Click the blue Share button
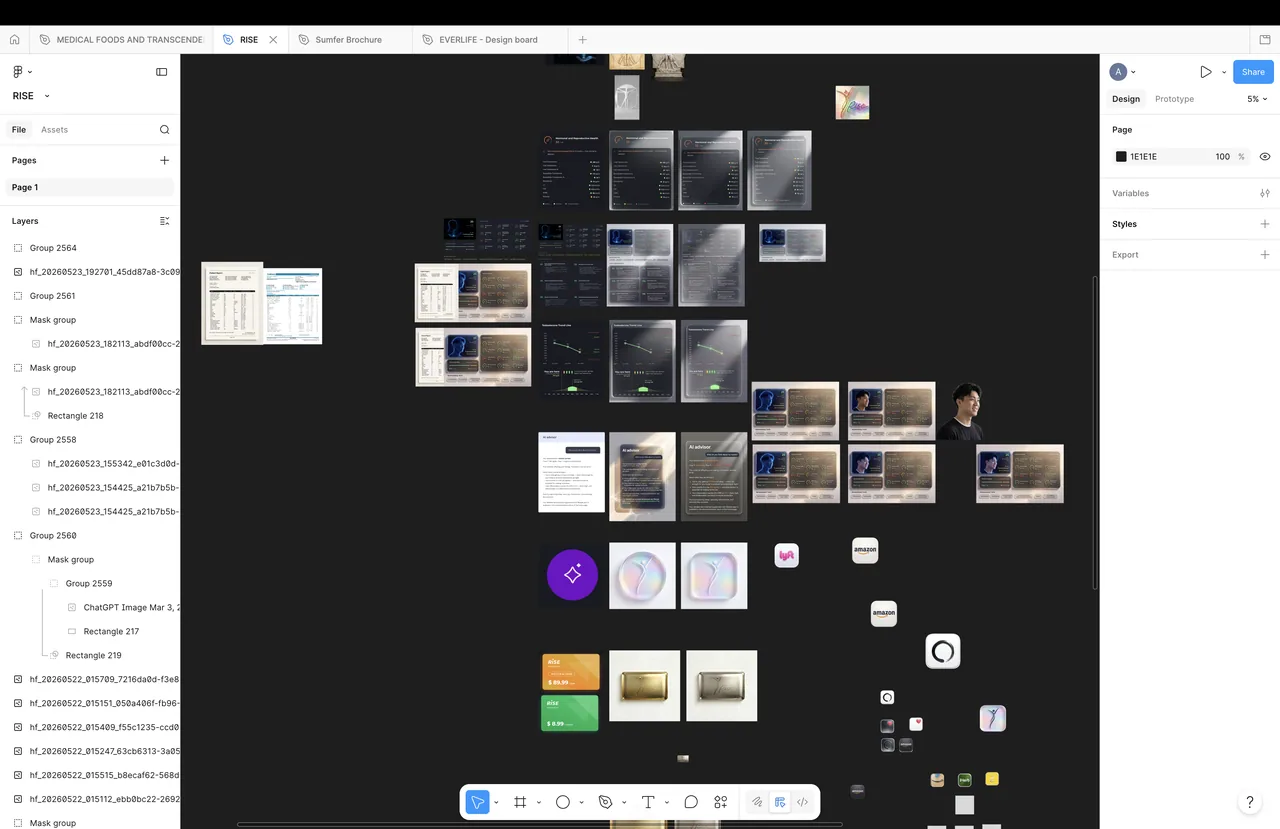 1253,72
